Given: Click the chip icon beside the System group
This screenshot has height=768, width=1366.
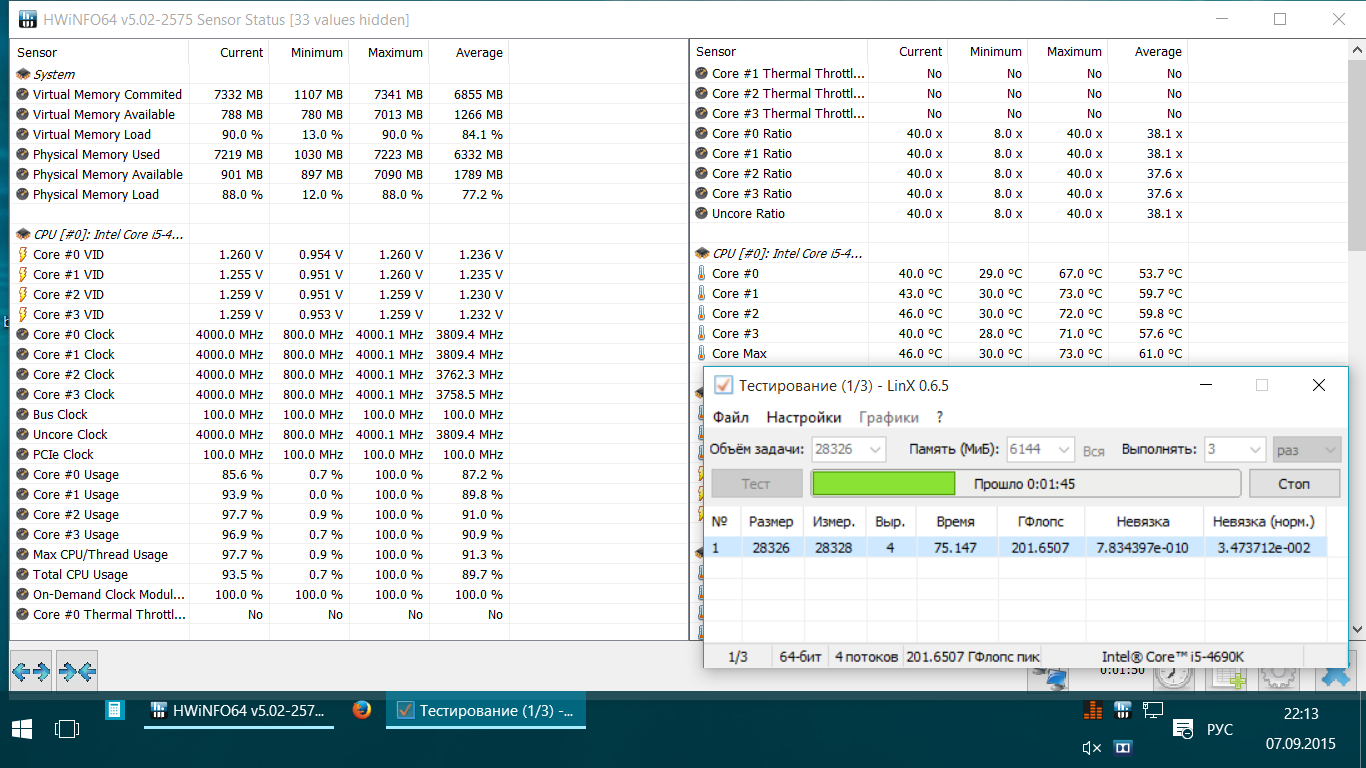Looking at the screenshot, I should (x=23, y=74).
